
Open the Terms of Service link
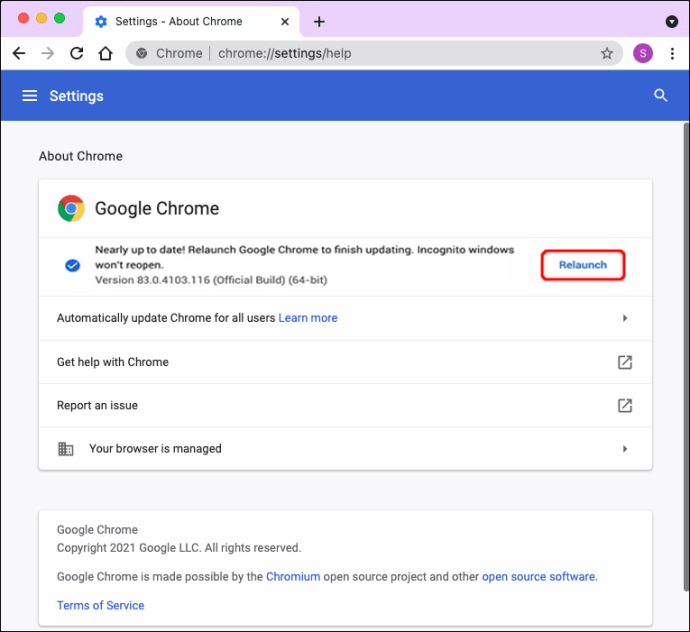pyautogui.click(x=100, y=605)
